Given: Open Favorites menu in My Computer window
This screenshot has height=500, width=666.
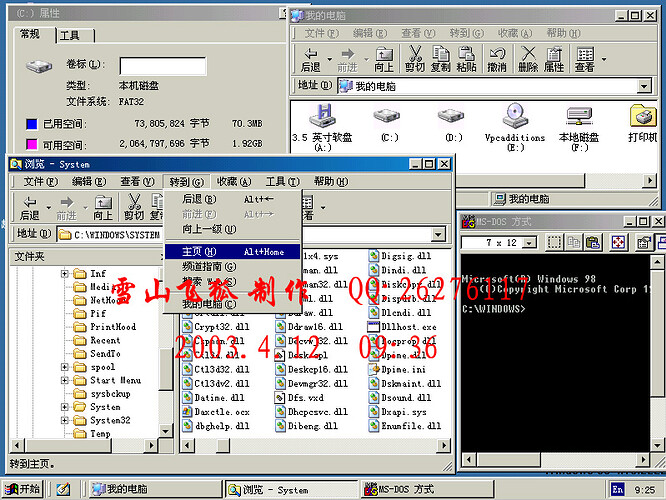Looking at the screenshot, I should pyautogui.click(x=515, y=33).
